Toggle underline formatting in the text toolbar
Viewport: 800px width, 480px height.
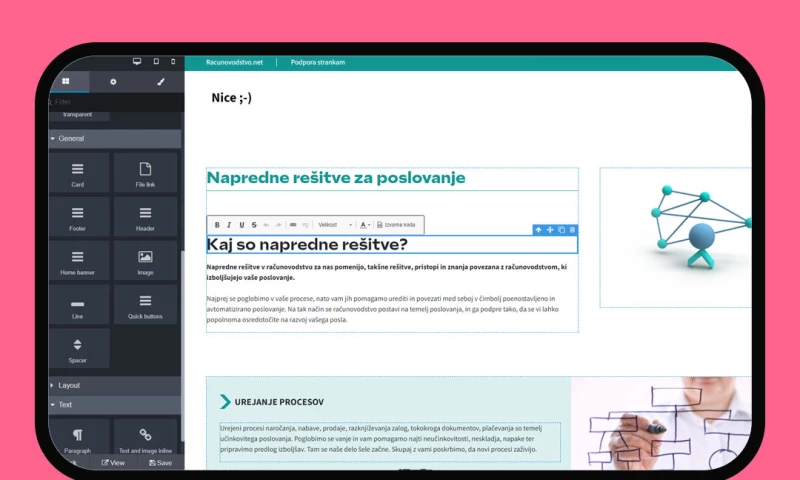coord(241,225)
